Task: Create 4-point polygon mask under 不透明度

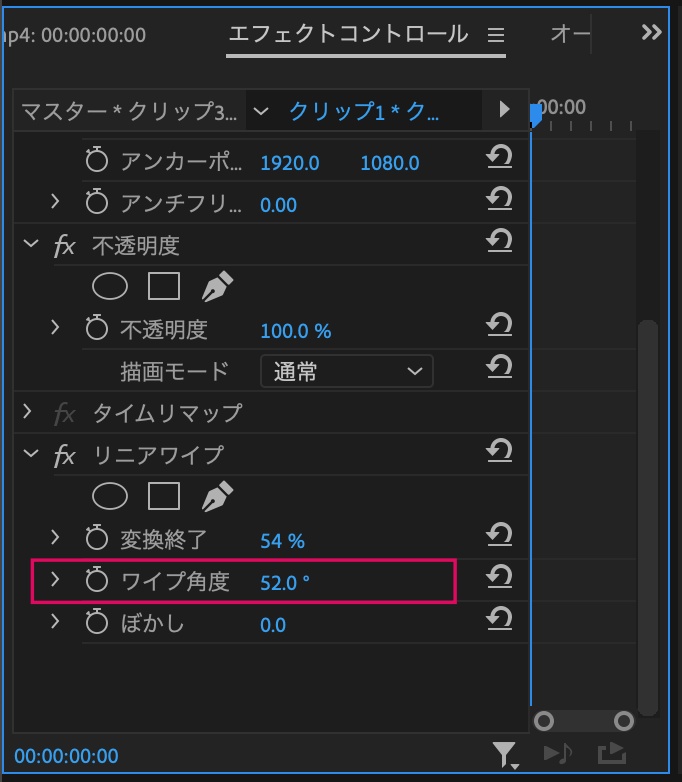Action: [164, 286]
